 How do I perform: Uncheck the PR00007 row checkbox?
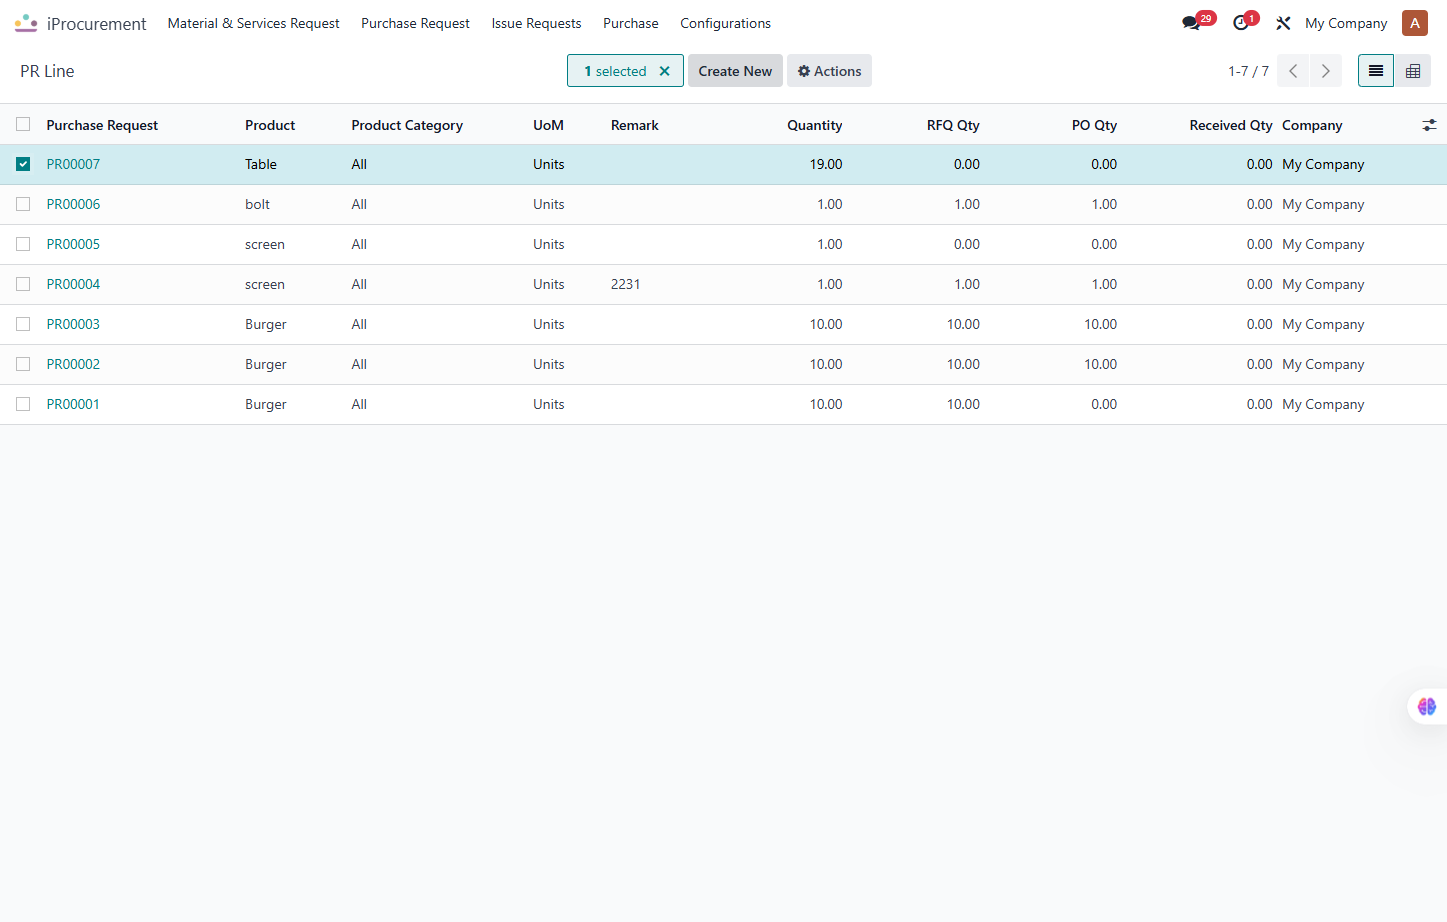click(x=23, y=164)
